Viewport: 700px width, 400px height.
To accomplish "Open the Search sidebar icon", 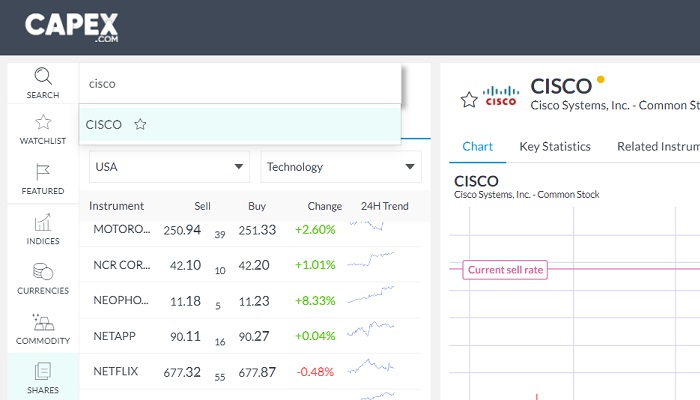I will click(43, 83).
